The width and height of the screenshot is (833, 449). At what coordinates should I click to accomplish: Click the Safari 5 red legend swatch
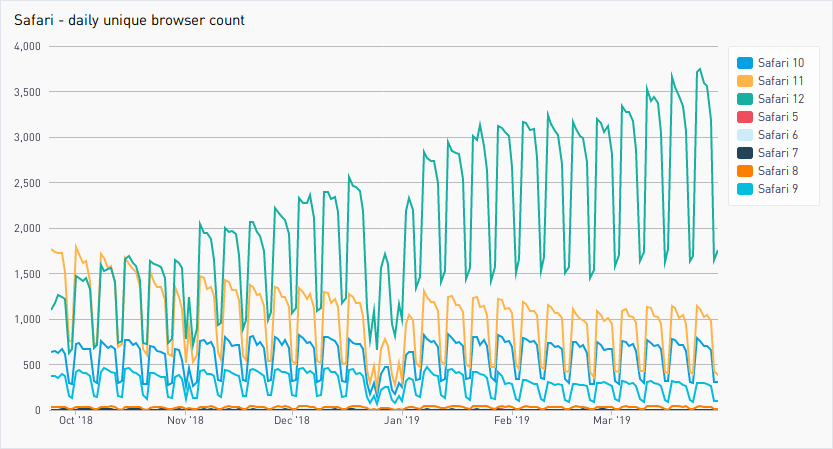tap(745, 117)
